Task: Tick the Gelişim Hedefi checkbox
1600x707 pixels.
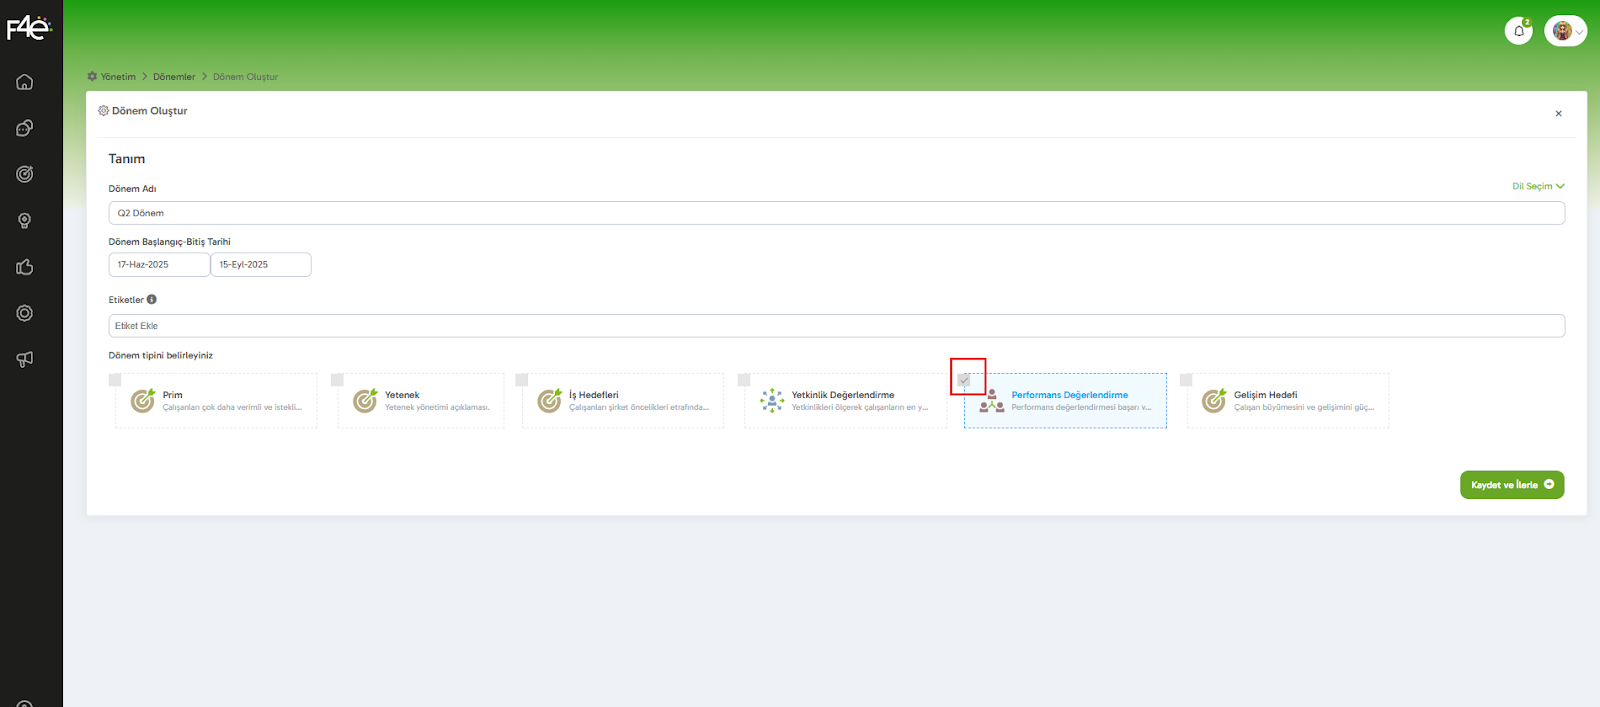Action: (x=1186, y=380)
